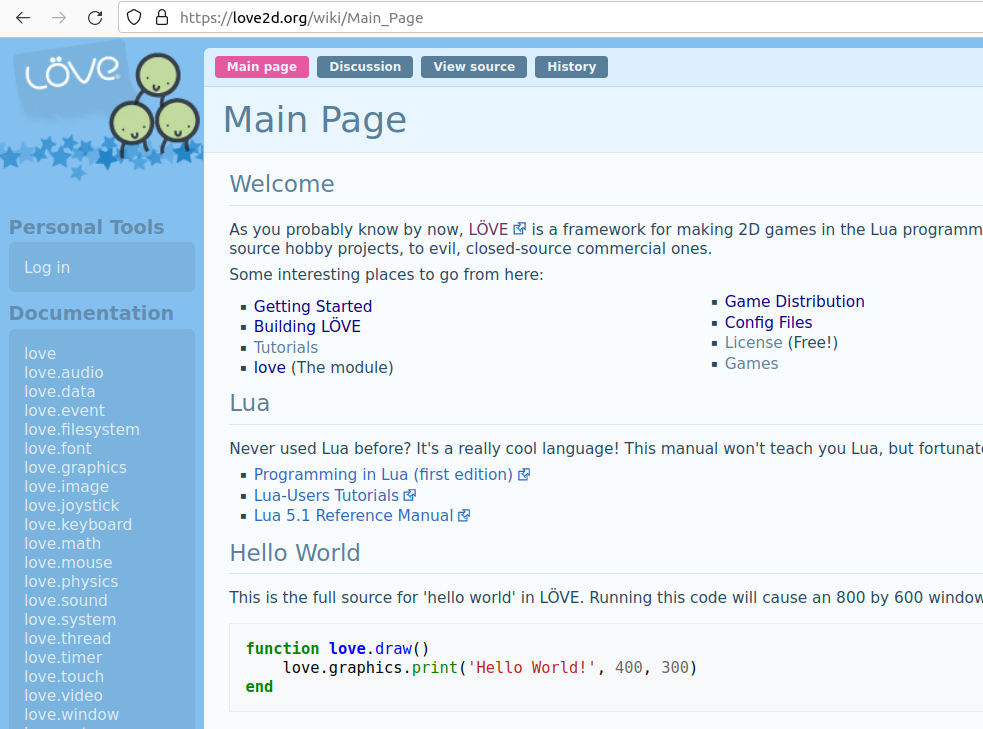Click the Config Files link

(x=768, y=322)
